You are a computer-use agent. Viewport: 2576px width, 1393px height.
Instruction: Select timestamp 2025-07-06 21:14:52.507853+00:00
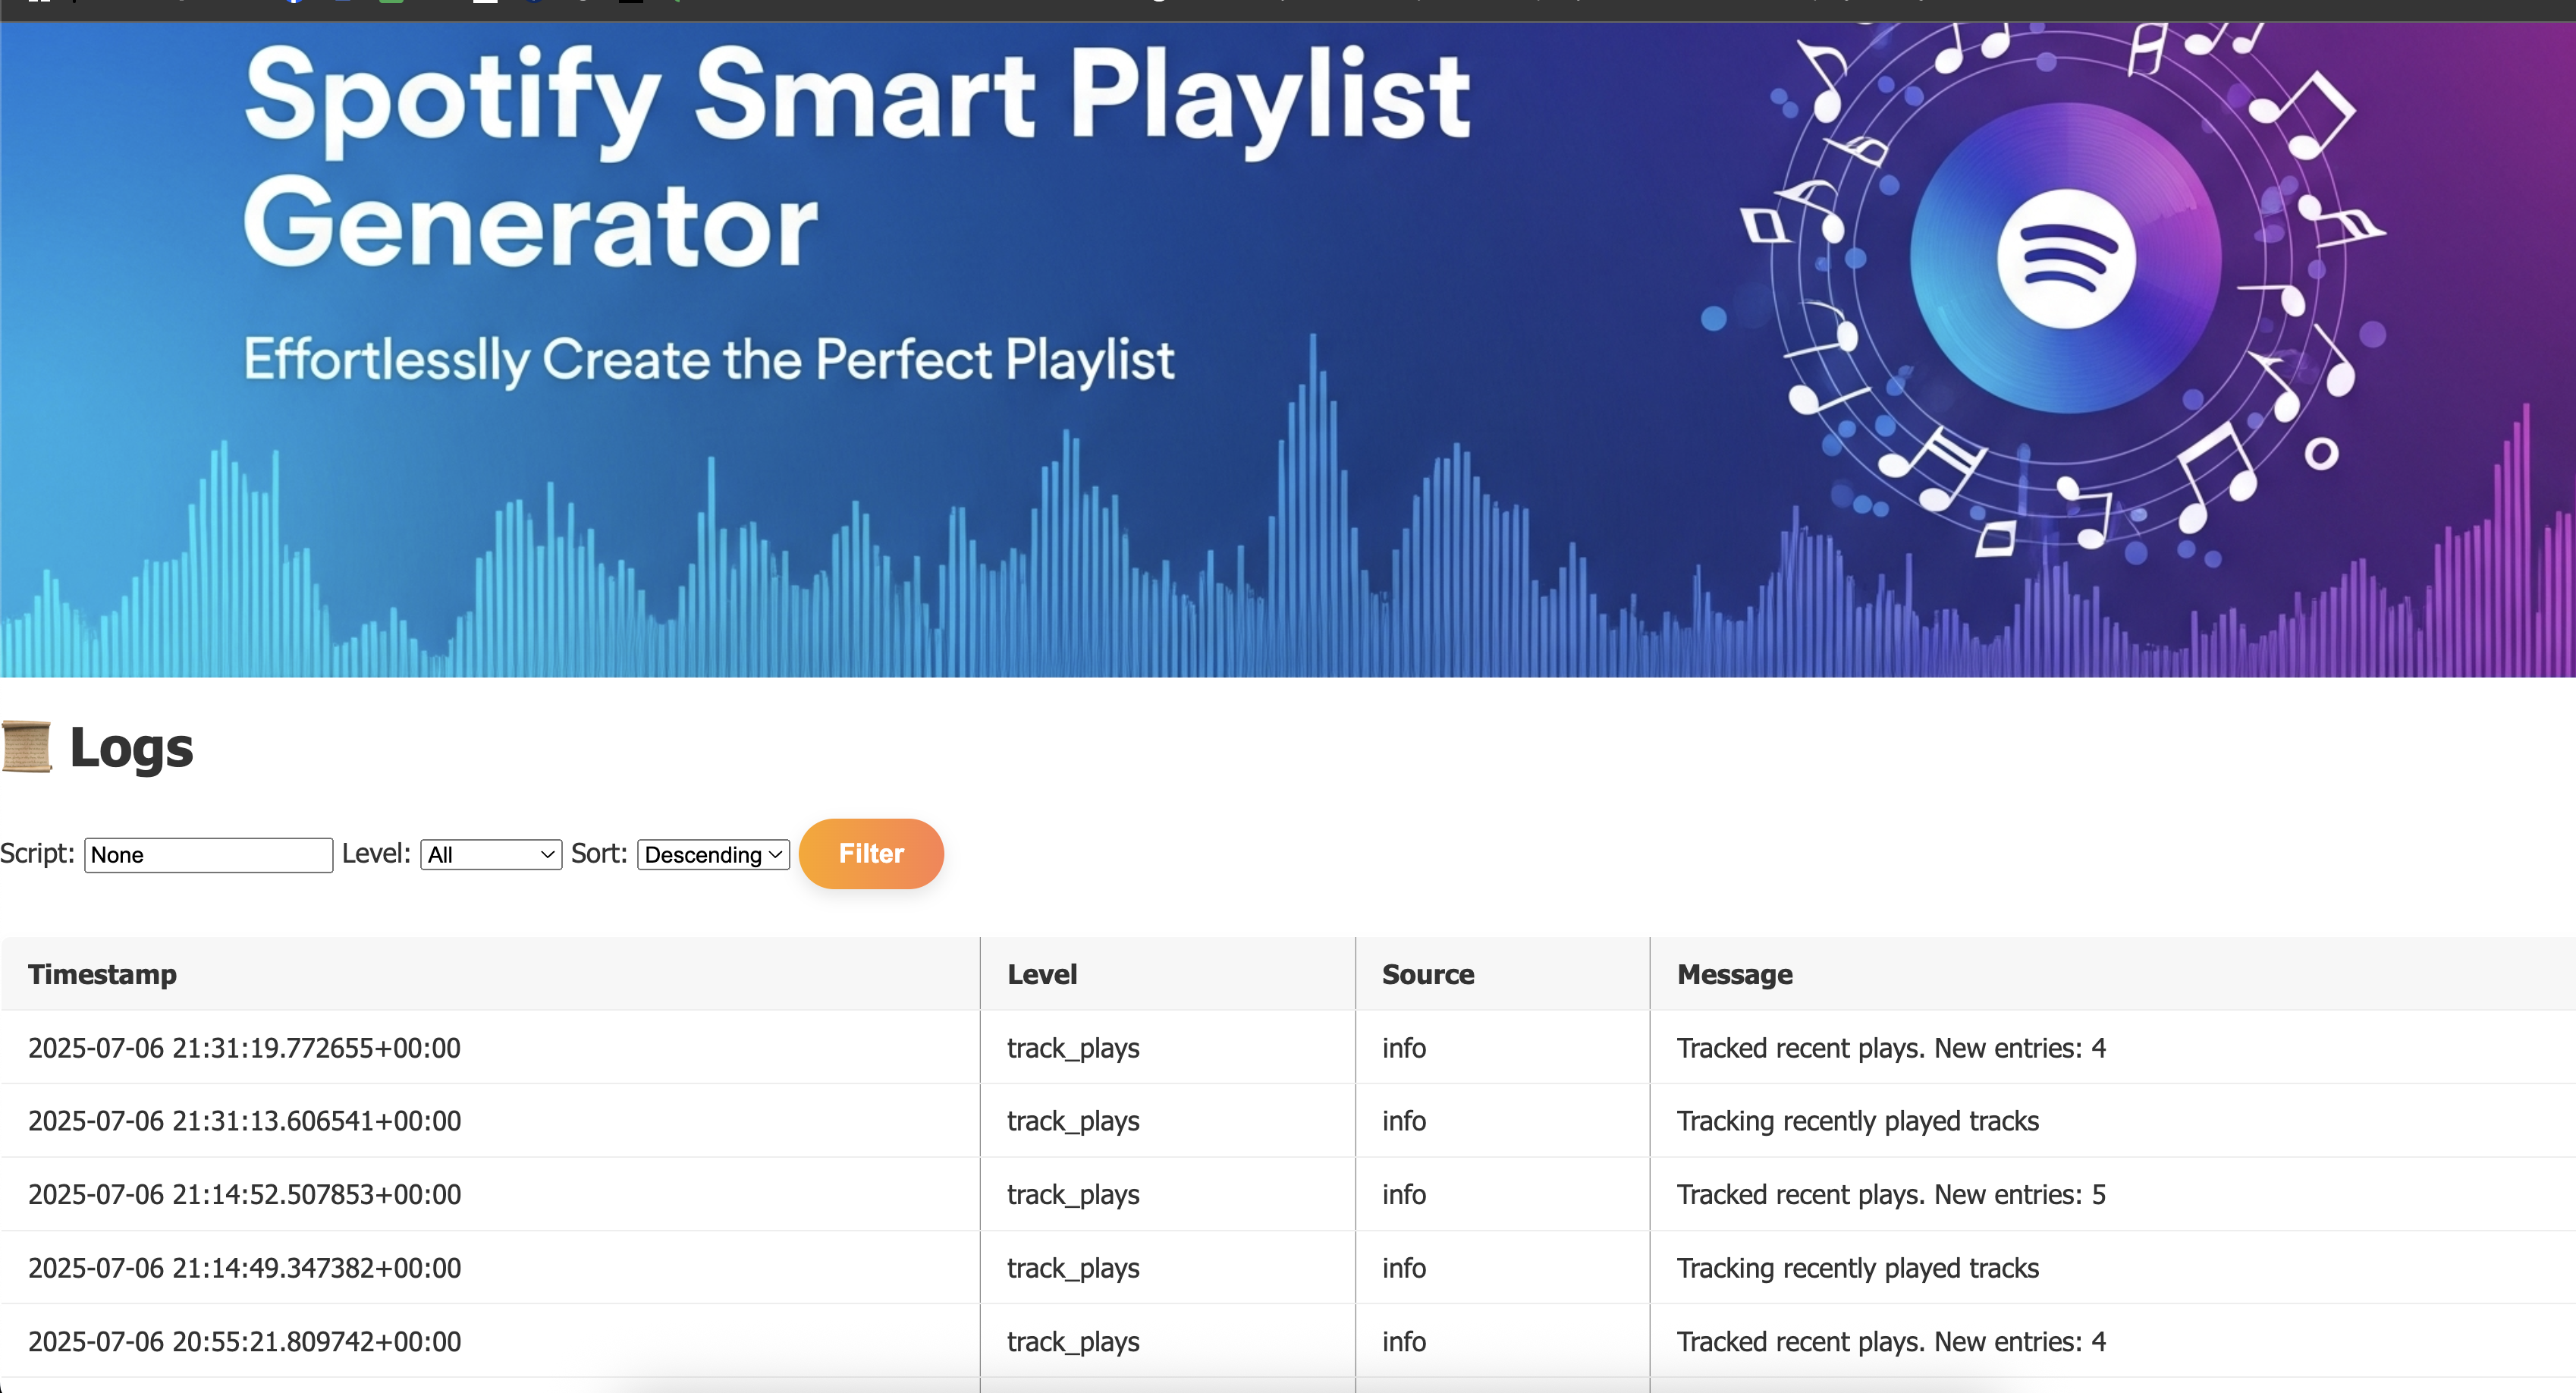click(x=244, y=1194)
